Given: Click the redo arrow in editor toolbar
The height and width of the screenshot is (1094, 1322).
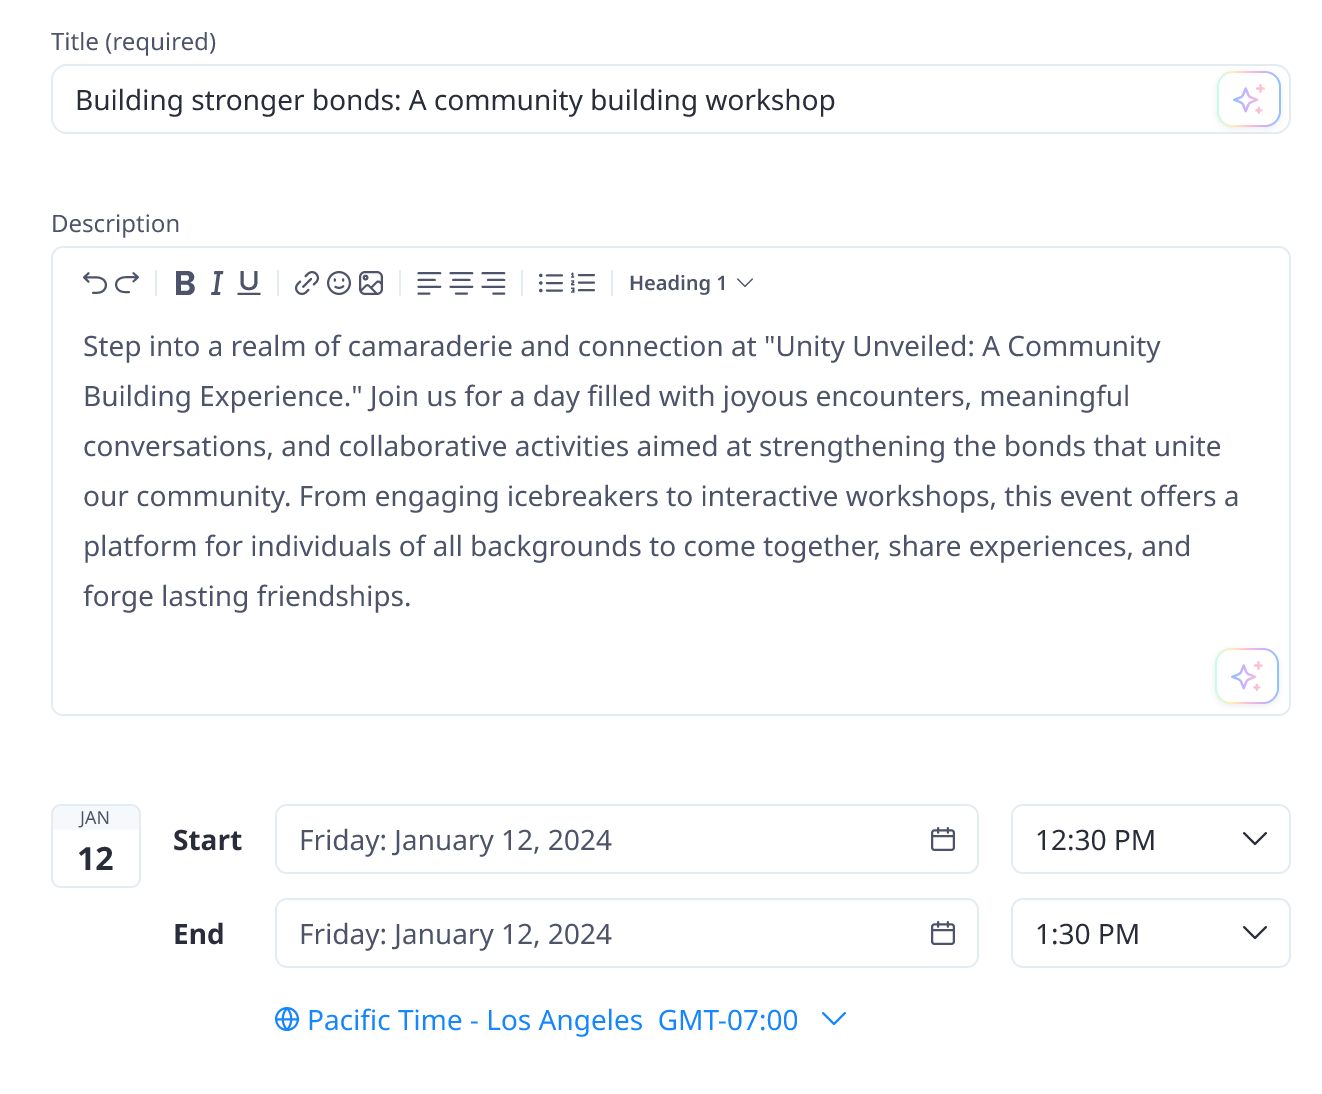Looking at the screenshot, I should [127, 284].
